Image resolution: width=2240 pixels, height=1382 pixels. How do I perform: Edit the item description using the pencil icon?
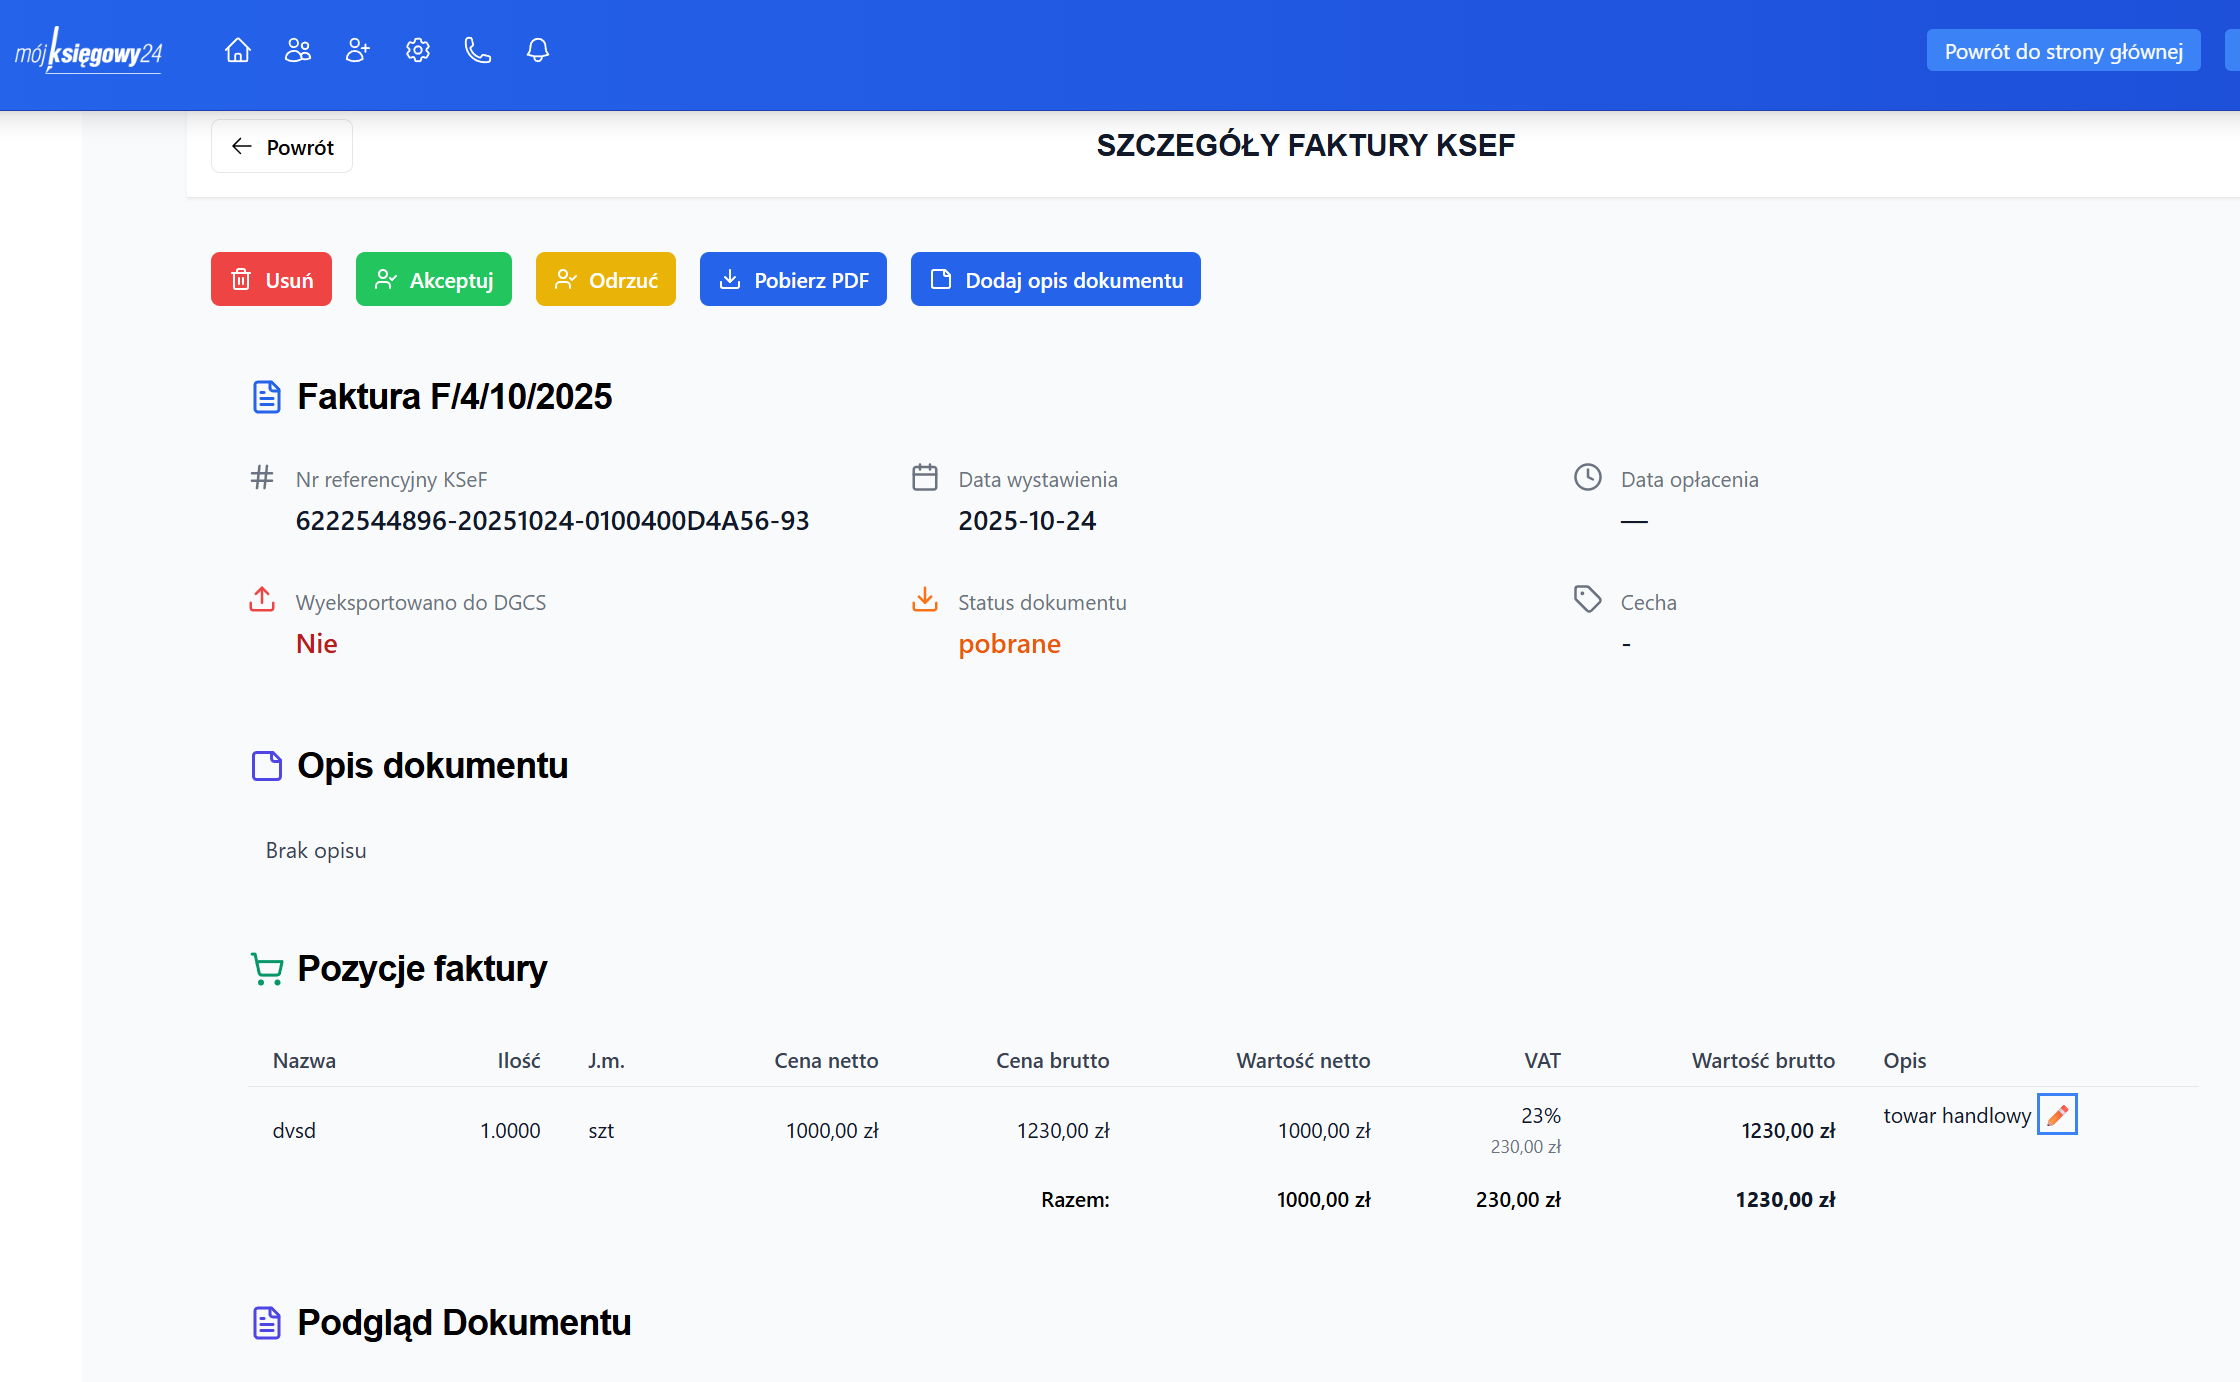pos(2057,1114)
